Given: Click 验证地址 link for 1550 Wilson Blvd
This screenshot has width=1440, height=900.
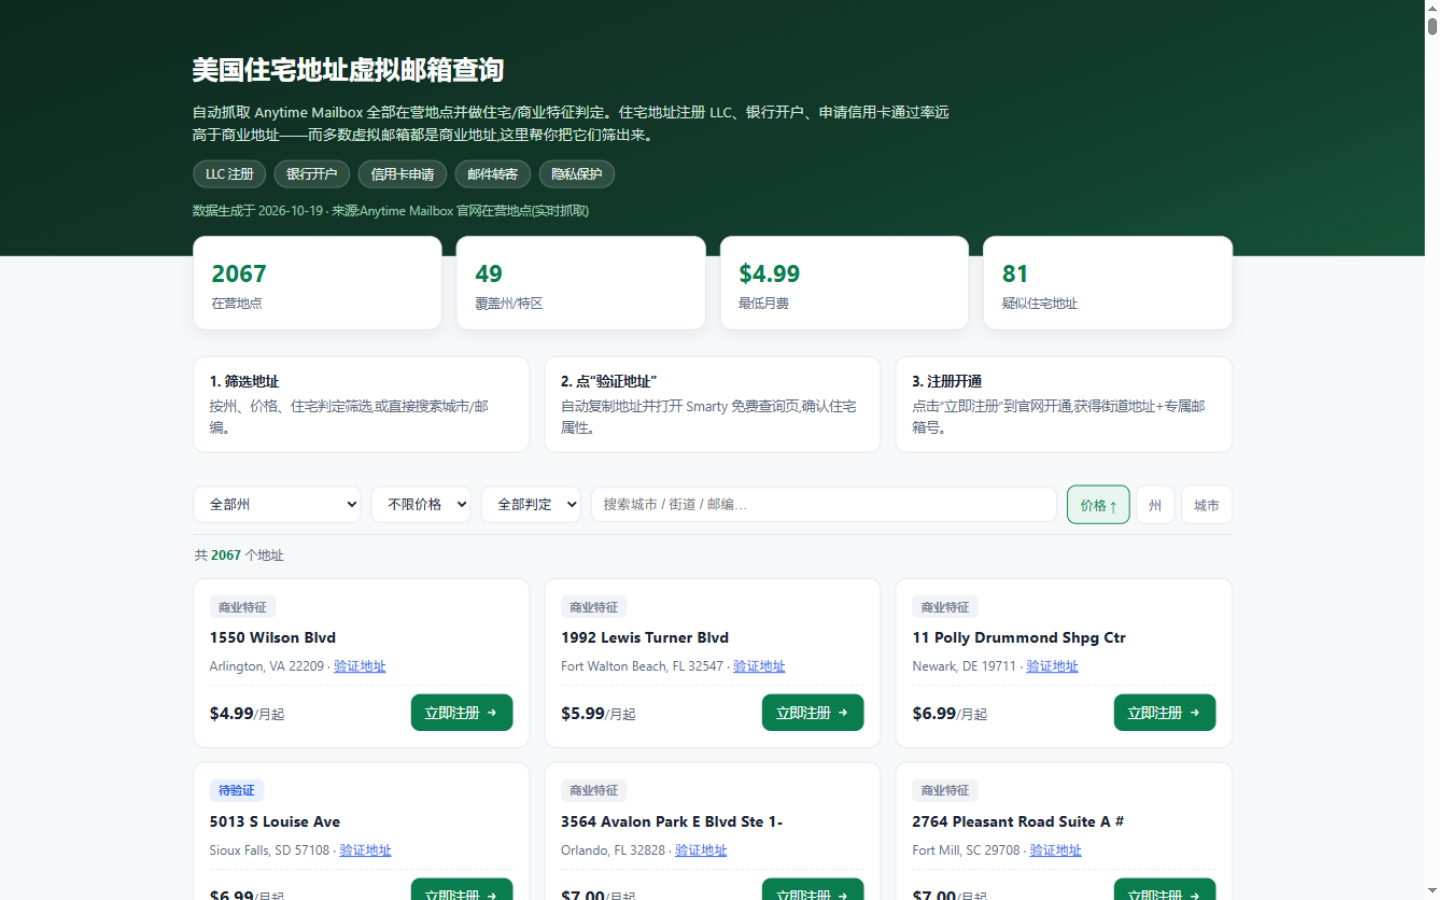Looking at the screenshot, I should (x=360, y=666).
